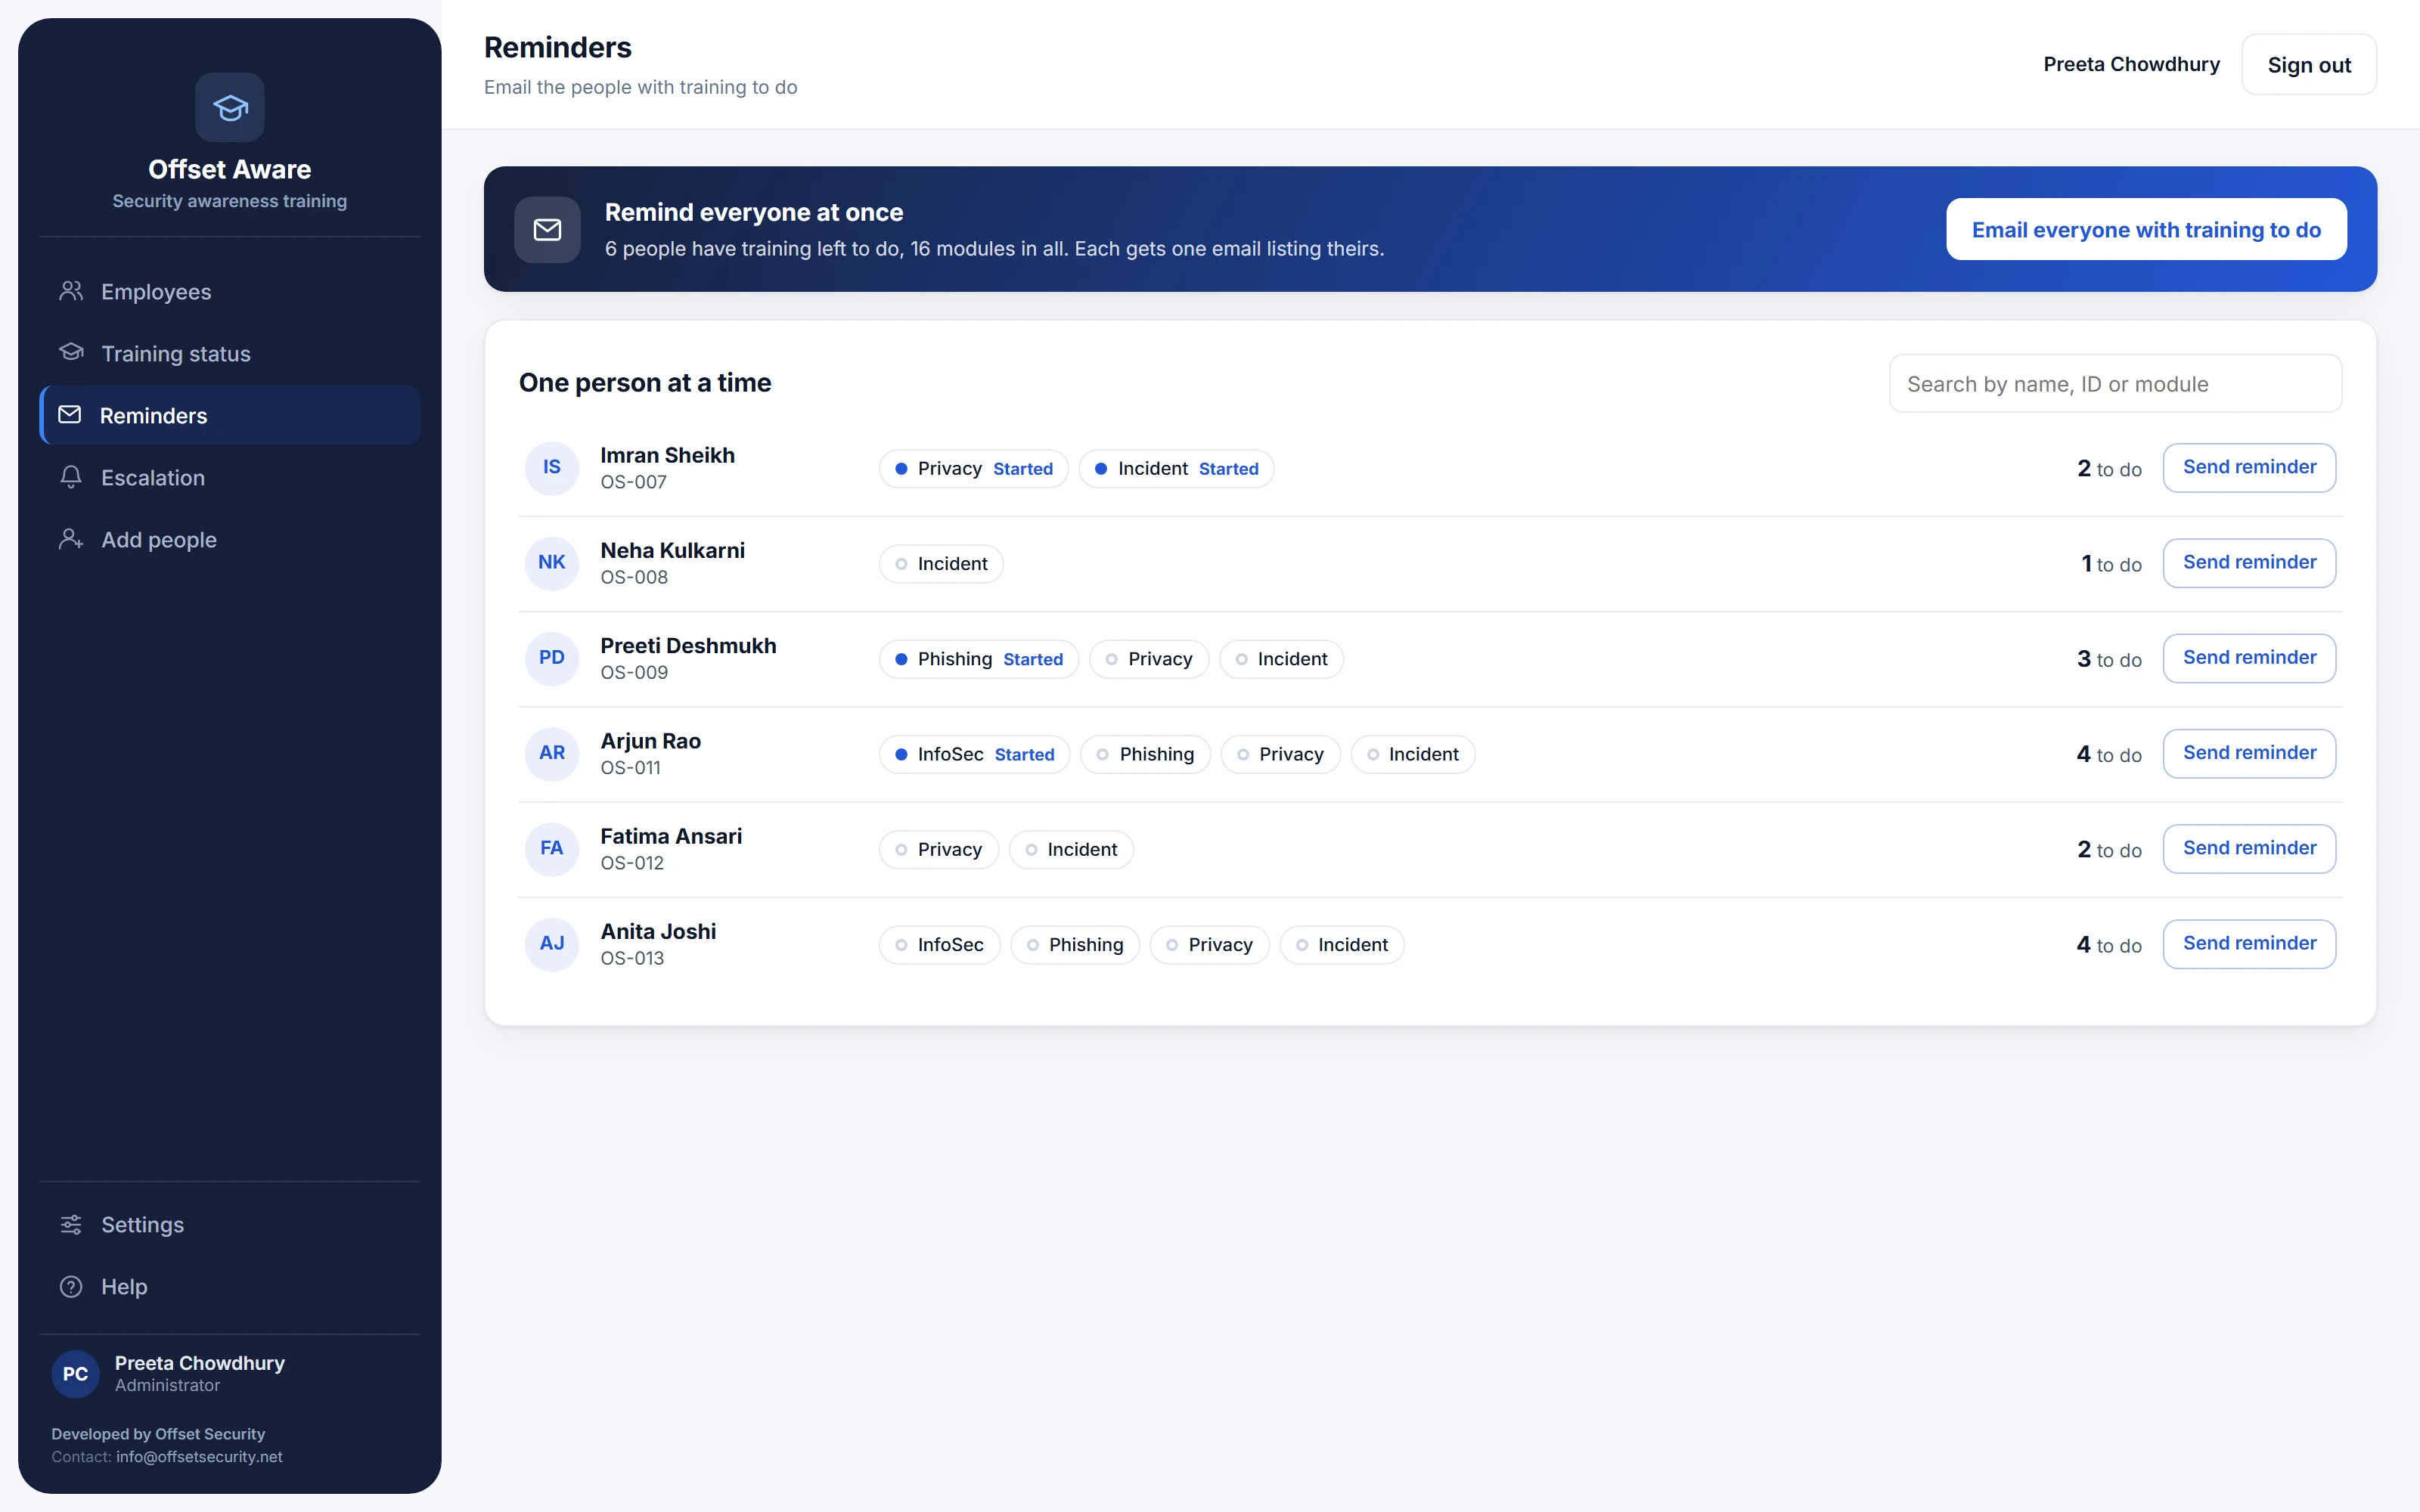The width and height of the screenshot is (2420, 1512).
Task: Send reminder to Preeti Deshmukh
Action: pyautogui.click(x=2249, y=657)
